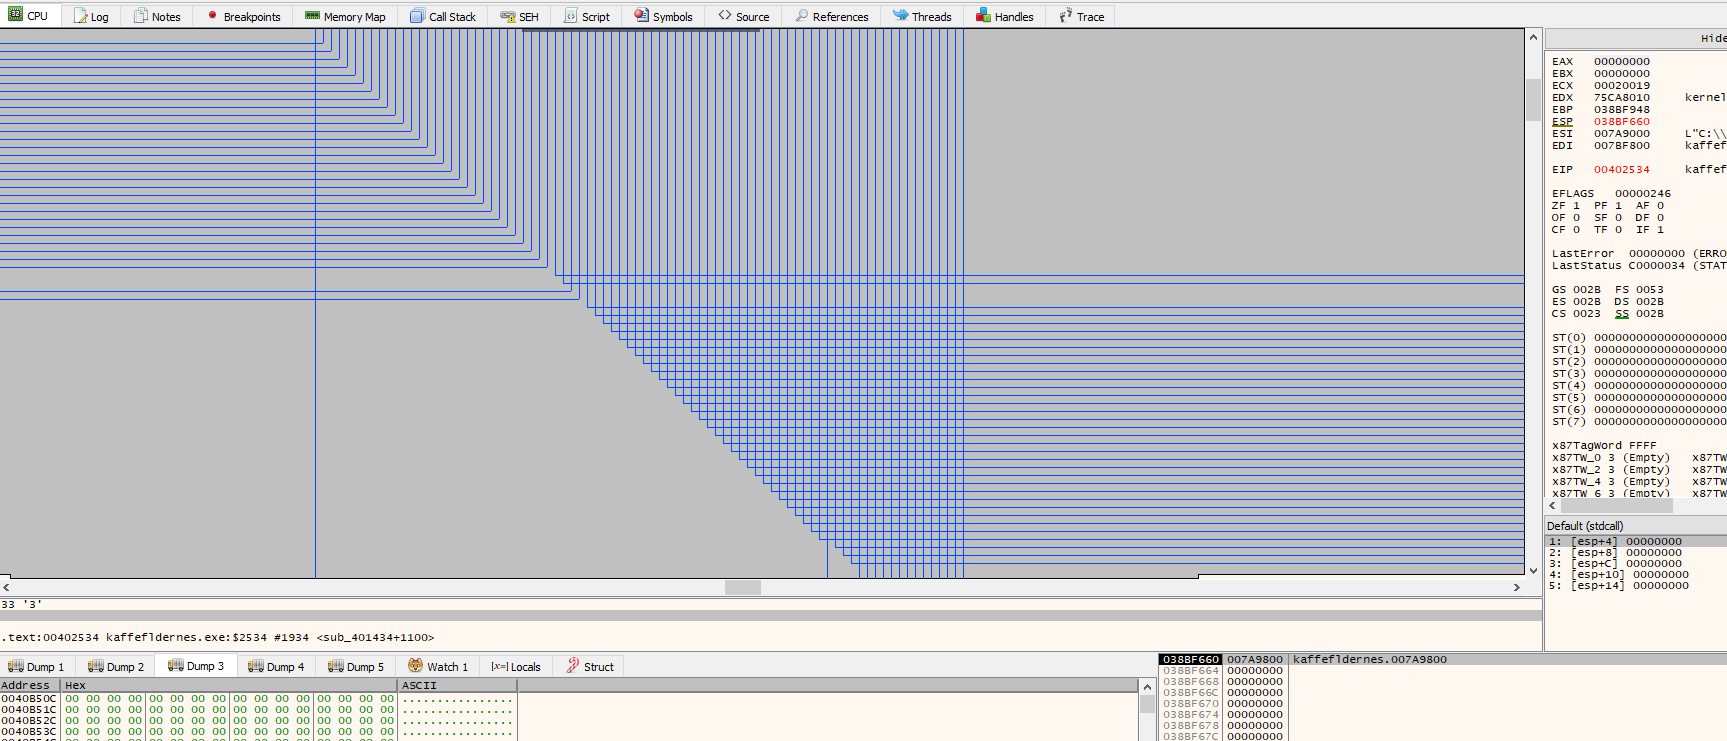The height and width of the screenshot is (741, 1727).
Task: Select the Dump 1 tab
Action: tap(36, 667)
